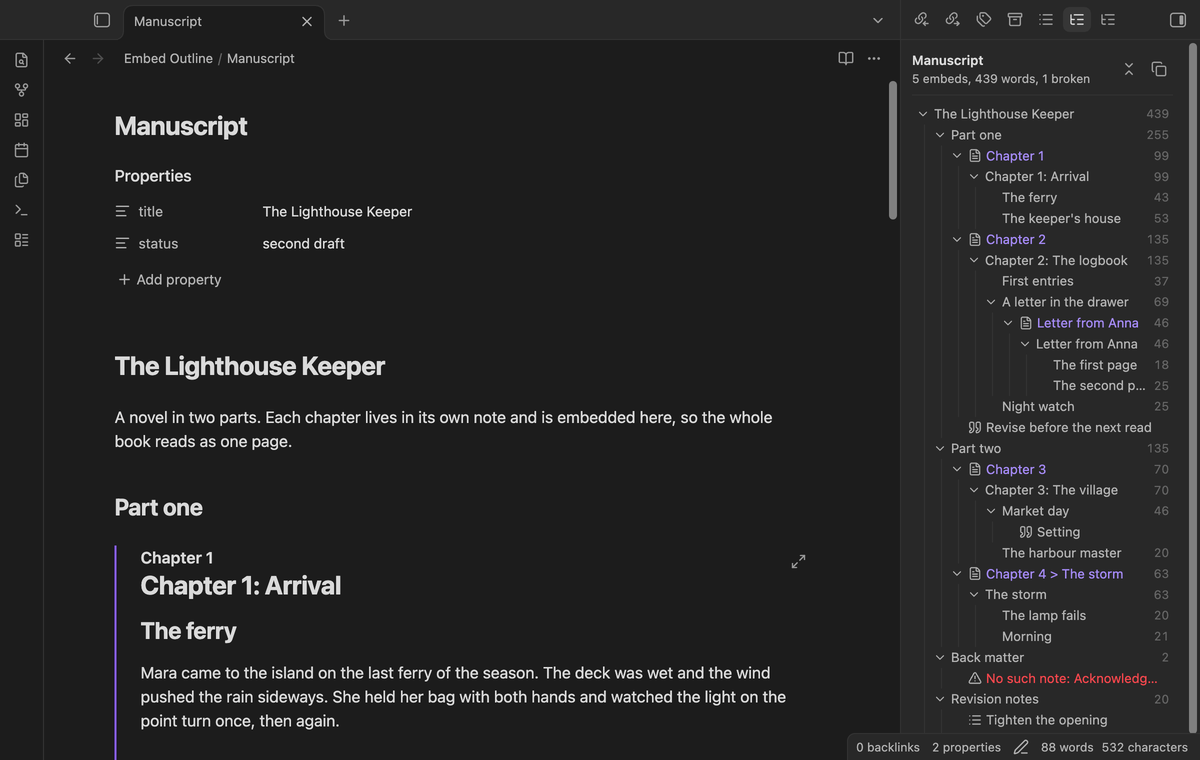Open command palette terminal icon
The height and width of the screenshot is (760, 1200).
tap(21, 211)
